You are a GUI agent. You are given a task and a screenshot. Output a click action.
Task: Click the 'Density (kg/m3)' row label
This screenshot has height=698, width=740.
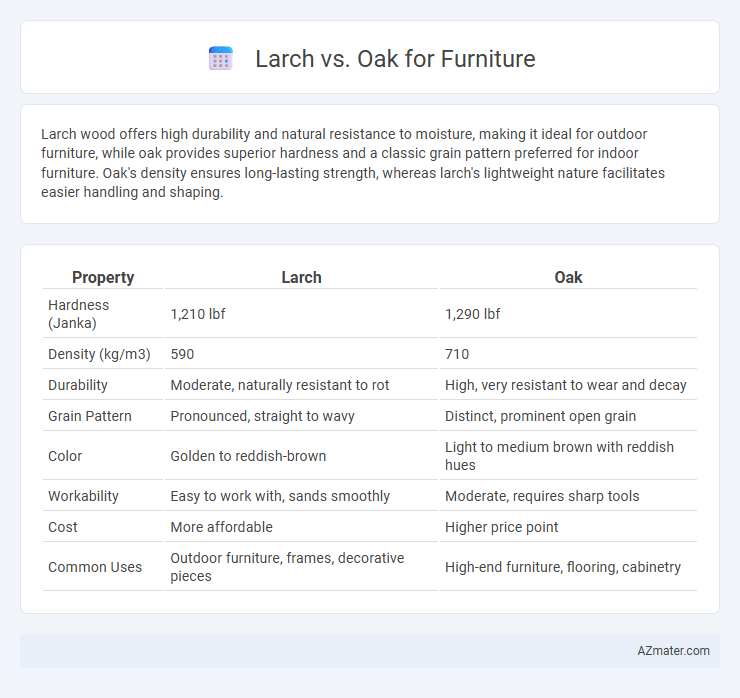click(99, 354)
